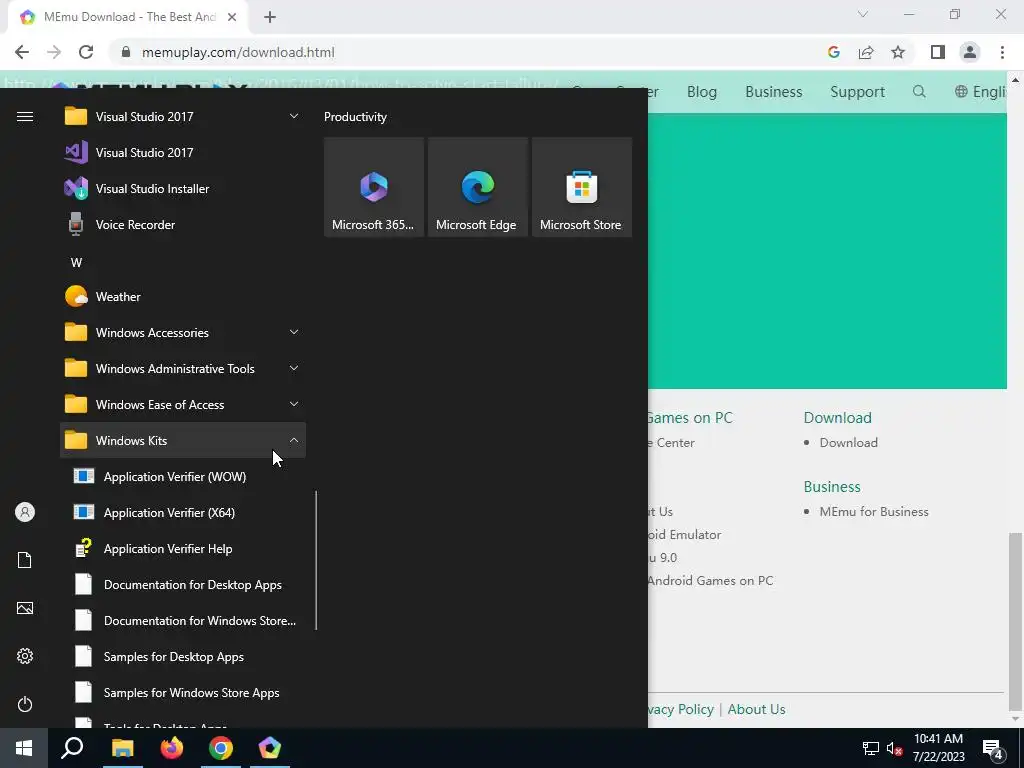Open Chrome three-dot menu
Viewport: 1024px width, 768px height.
tap(1002, 52)
